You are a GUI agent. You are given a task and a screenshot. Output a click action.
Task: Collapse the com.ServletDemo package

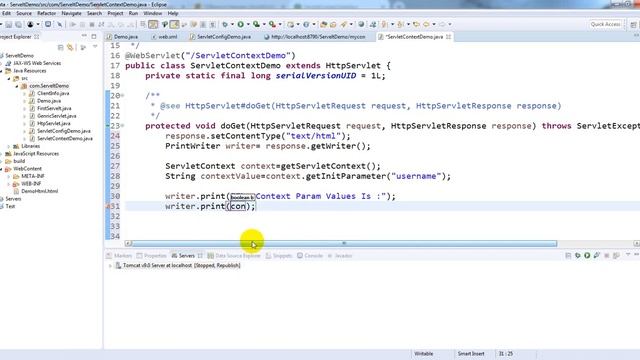point(17,86)
